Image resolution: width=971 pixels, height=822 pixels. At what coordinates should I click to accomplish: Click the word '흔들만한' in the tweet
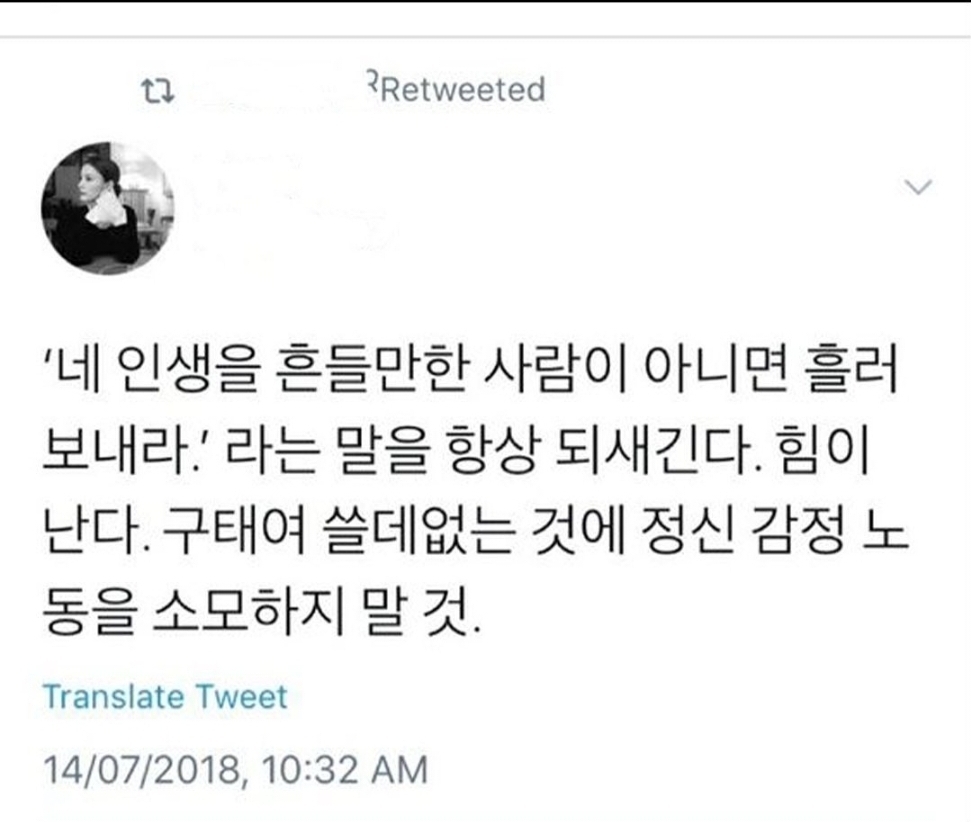368,370
